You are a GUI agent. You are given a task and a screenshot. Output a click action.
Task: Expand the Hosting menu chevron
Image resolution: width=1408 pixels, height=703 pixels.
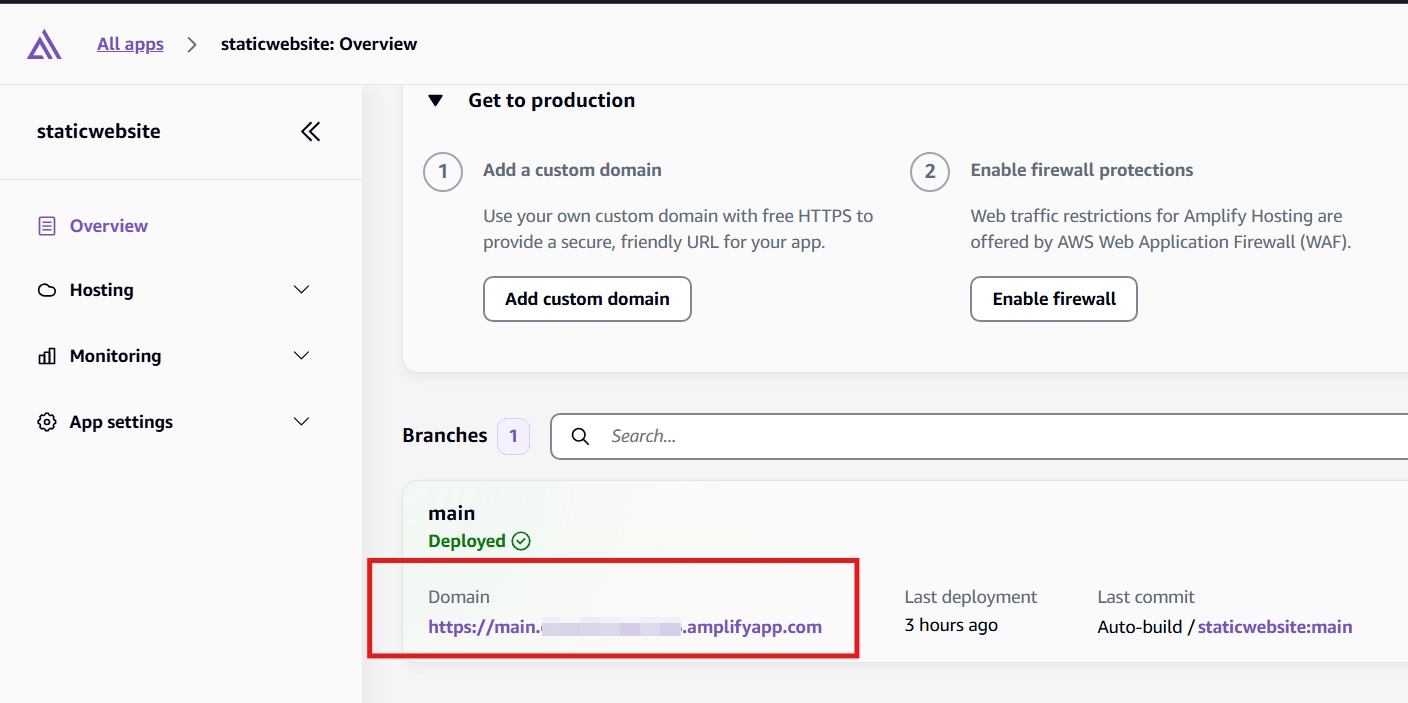coord(301,290)
